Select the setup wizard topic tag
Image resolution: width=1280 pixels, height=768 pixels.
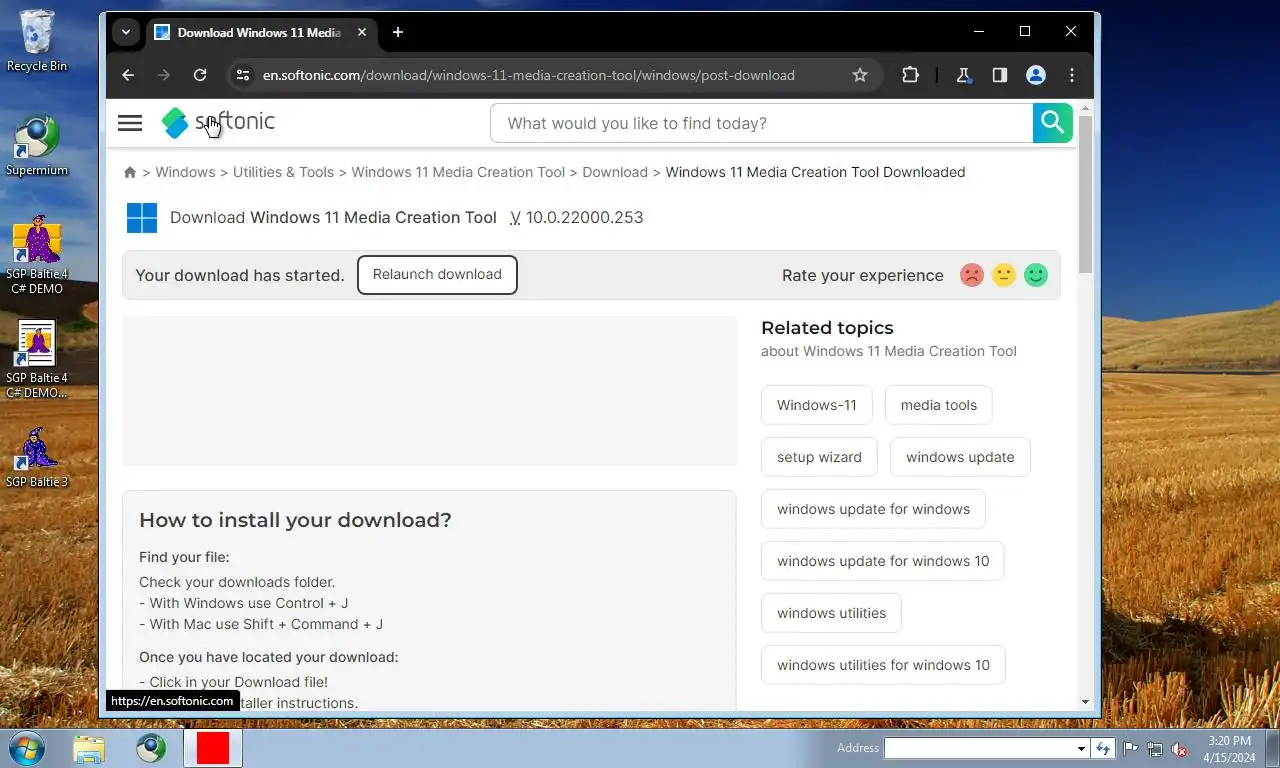[x=819, y=457]
